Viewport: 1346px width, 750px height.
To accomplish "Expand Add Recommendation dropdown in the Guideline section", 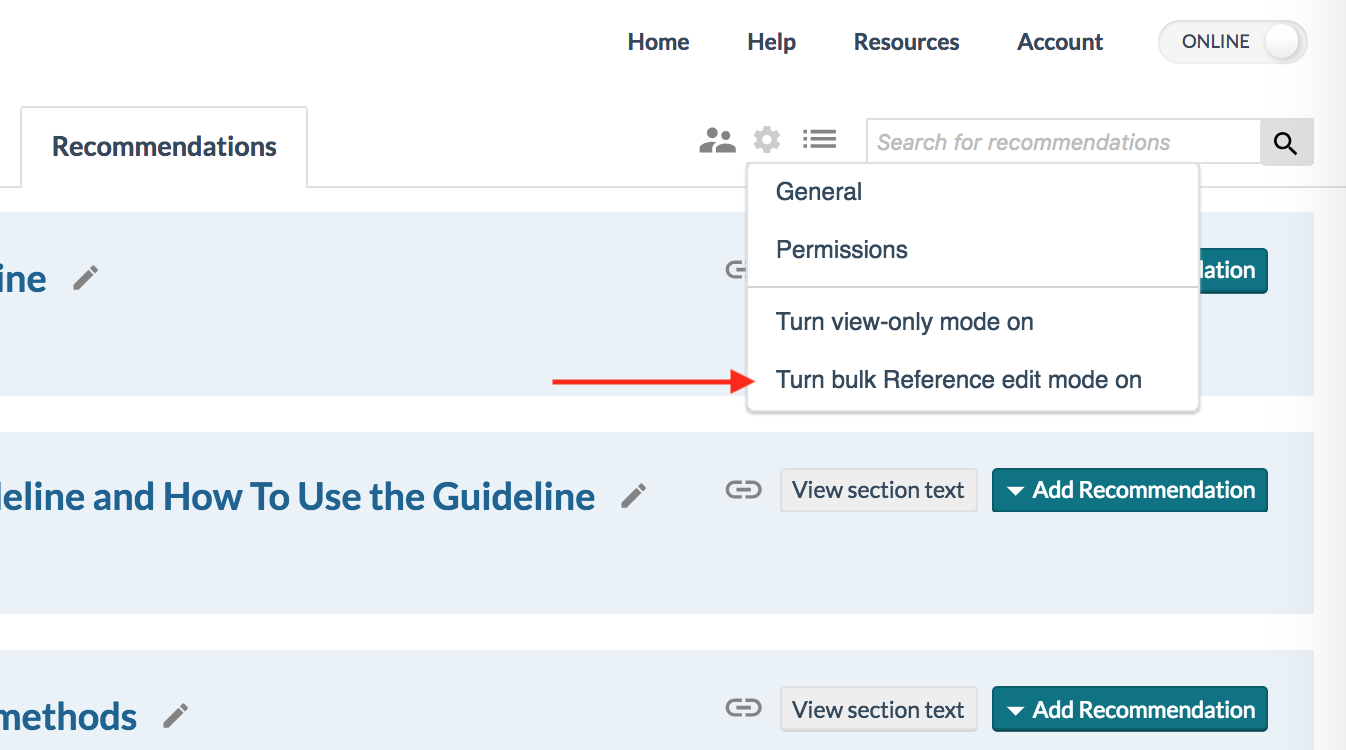I will [1130, 490].
